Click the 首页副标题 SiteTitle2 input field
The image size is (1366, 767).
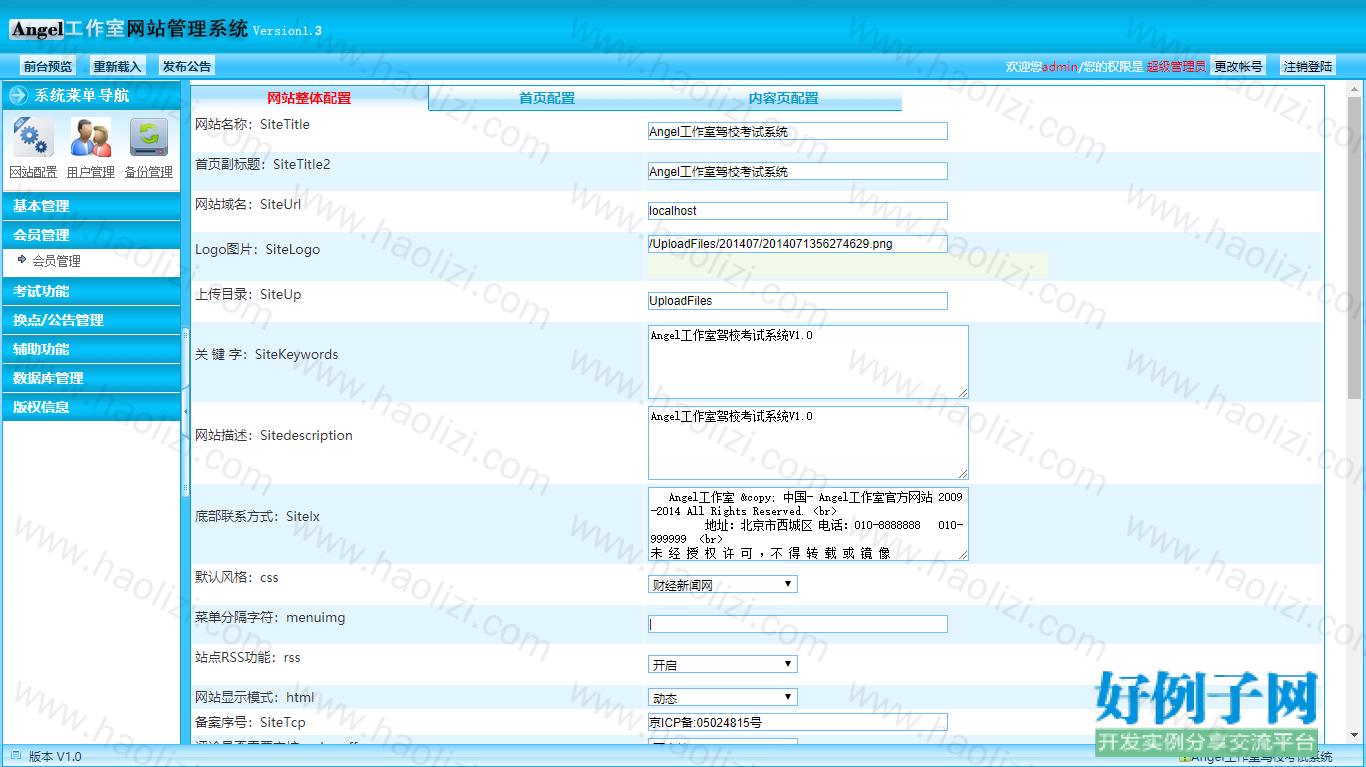798,171
